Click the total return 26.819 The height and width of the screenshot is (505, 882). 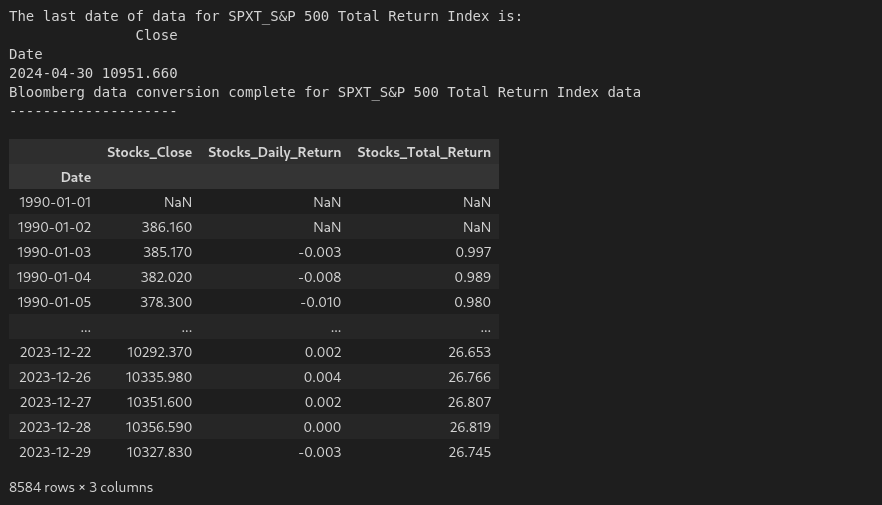click(x=470, y=427)
